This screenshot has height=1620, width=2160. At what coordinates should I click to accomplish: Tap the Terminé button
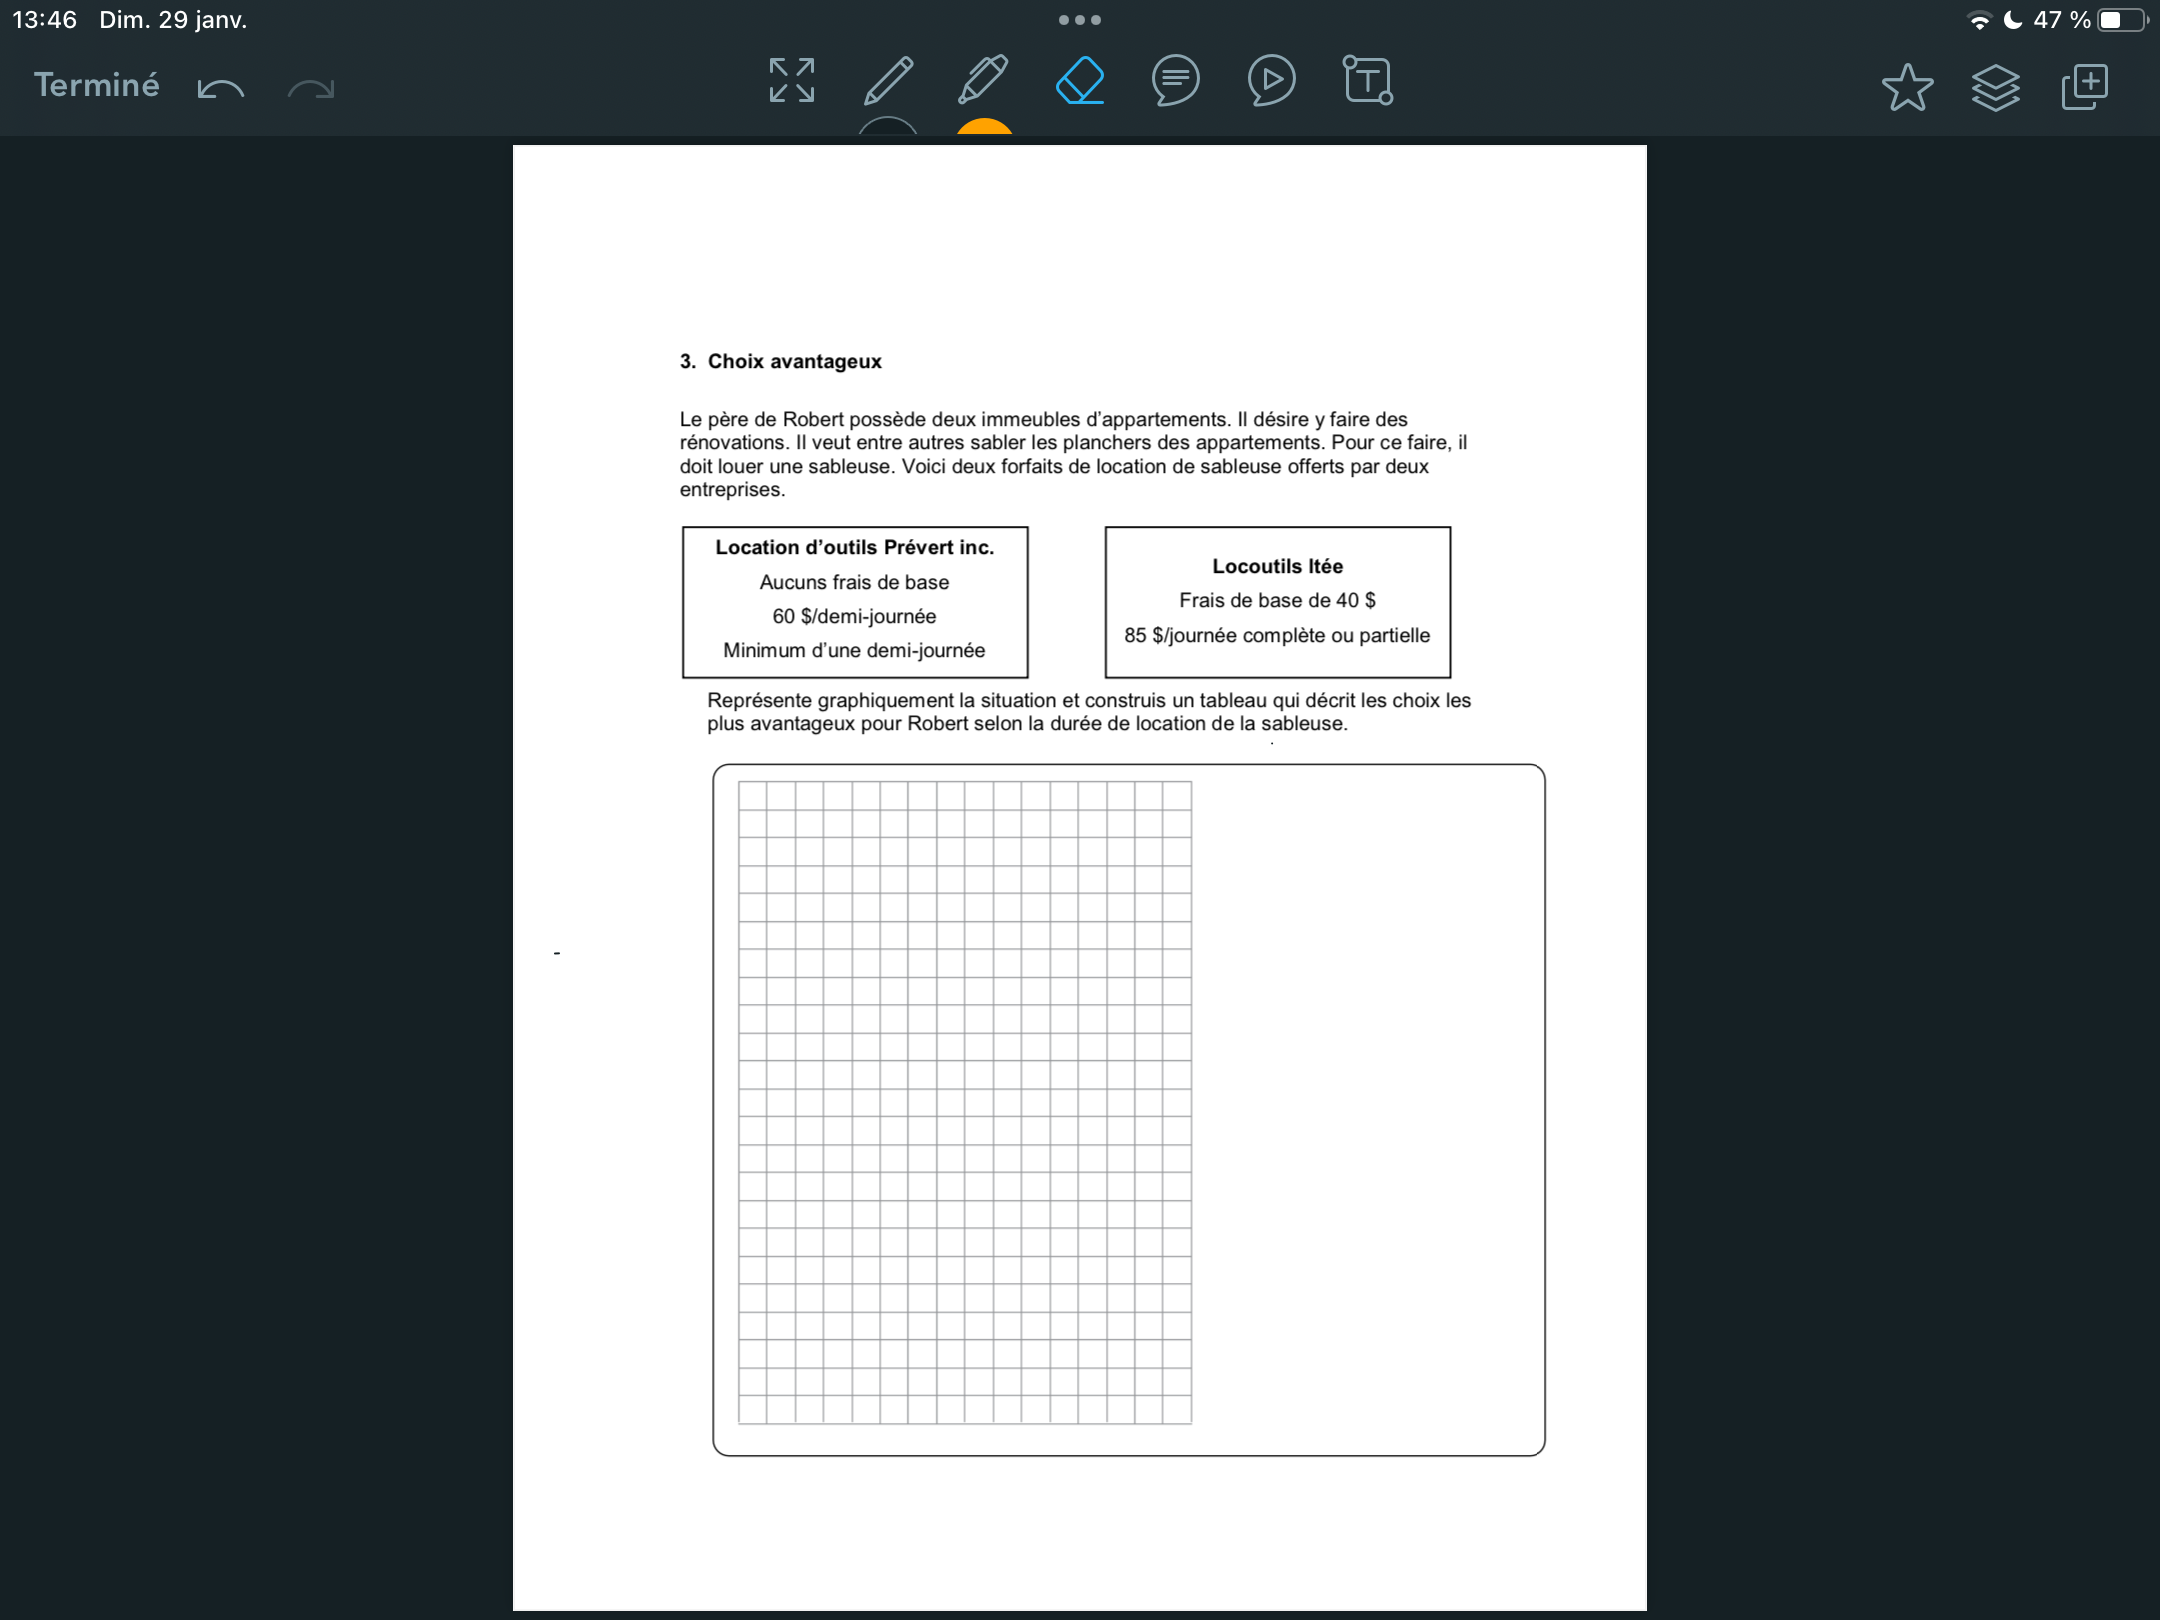(x=97, y=85)
